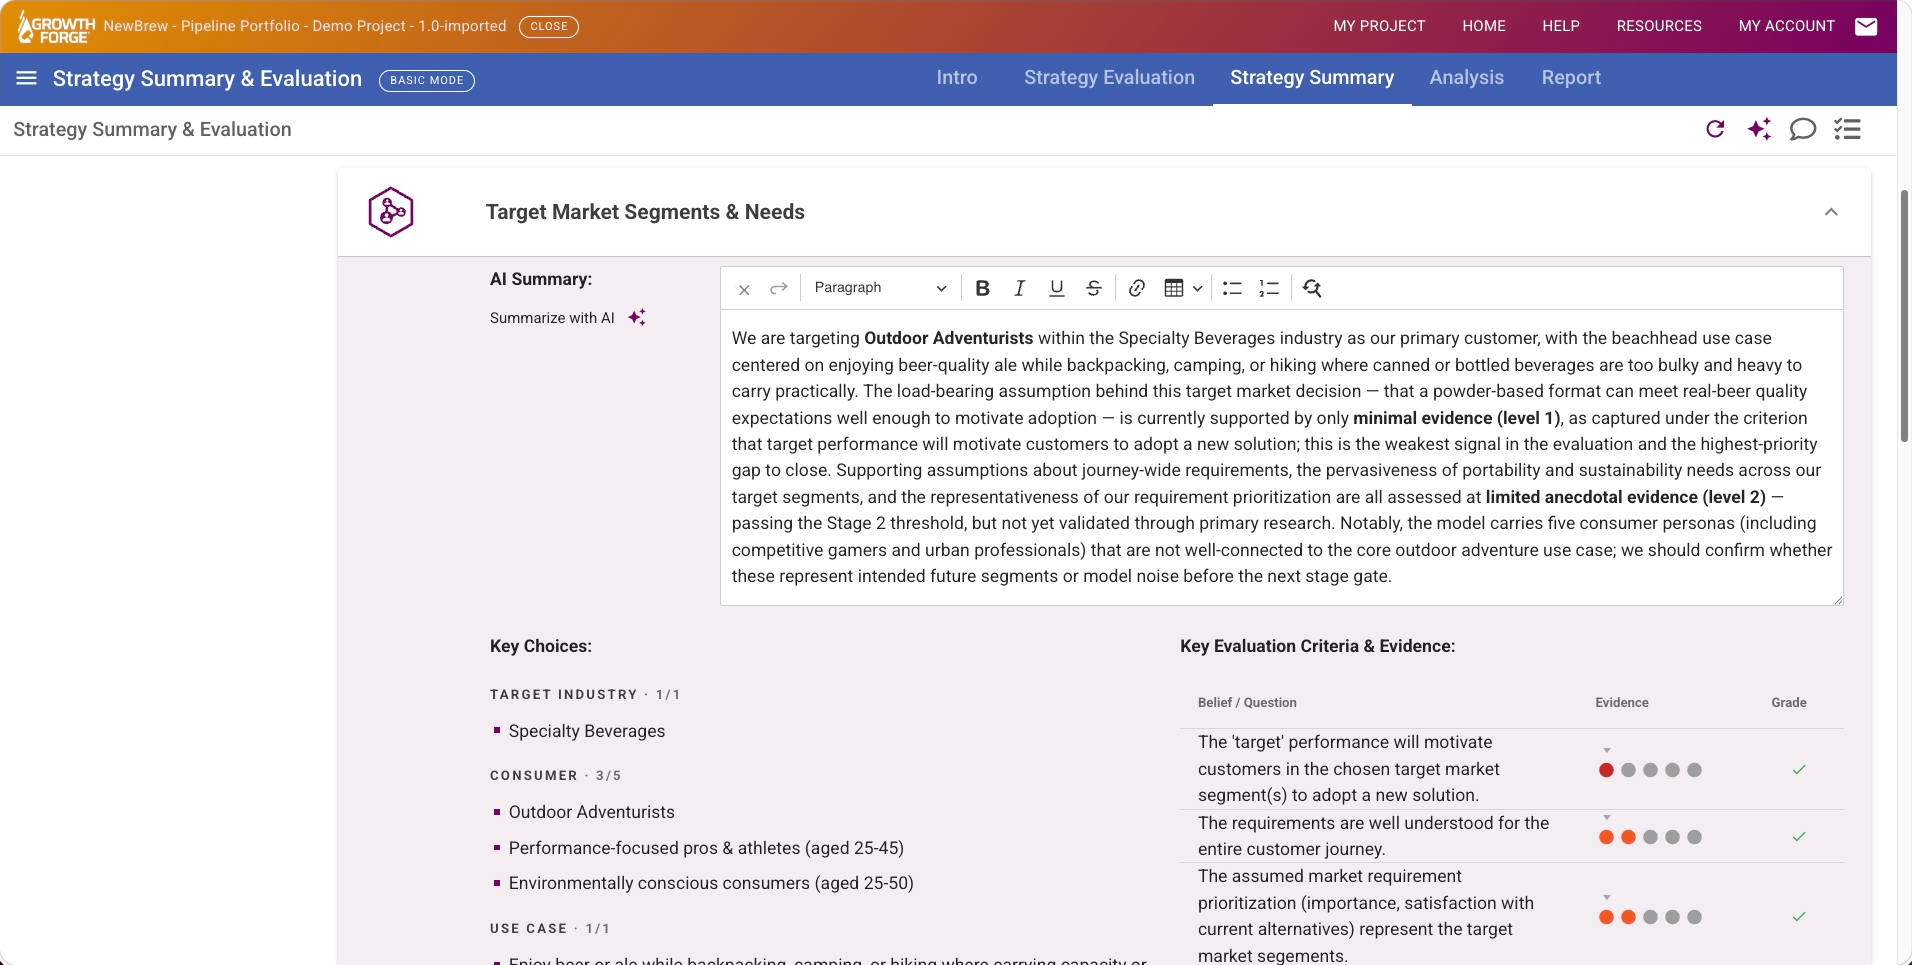
Task: Insert a link with the link icon
Action: coord(1137,288)
